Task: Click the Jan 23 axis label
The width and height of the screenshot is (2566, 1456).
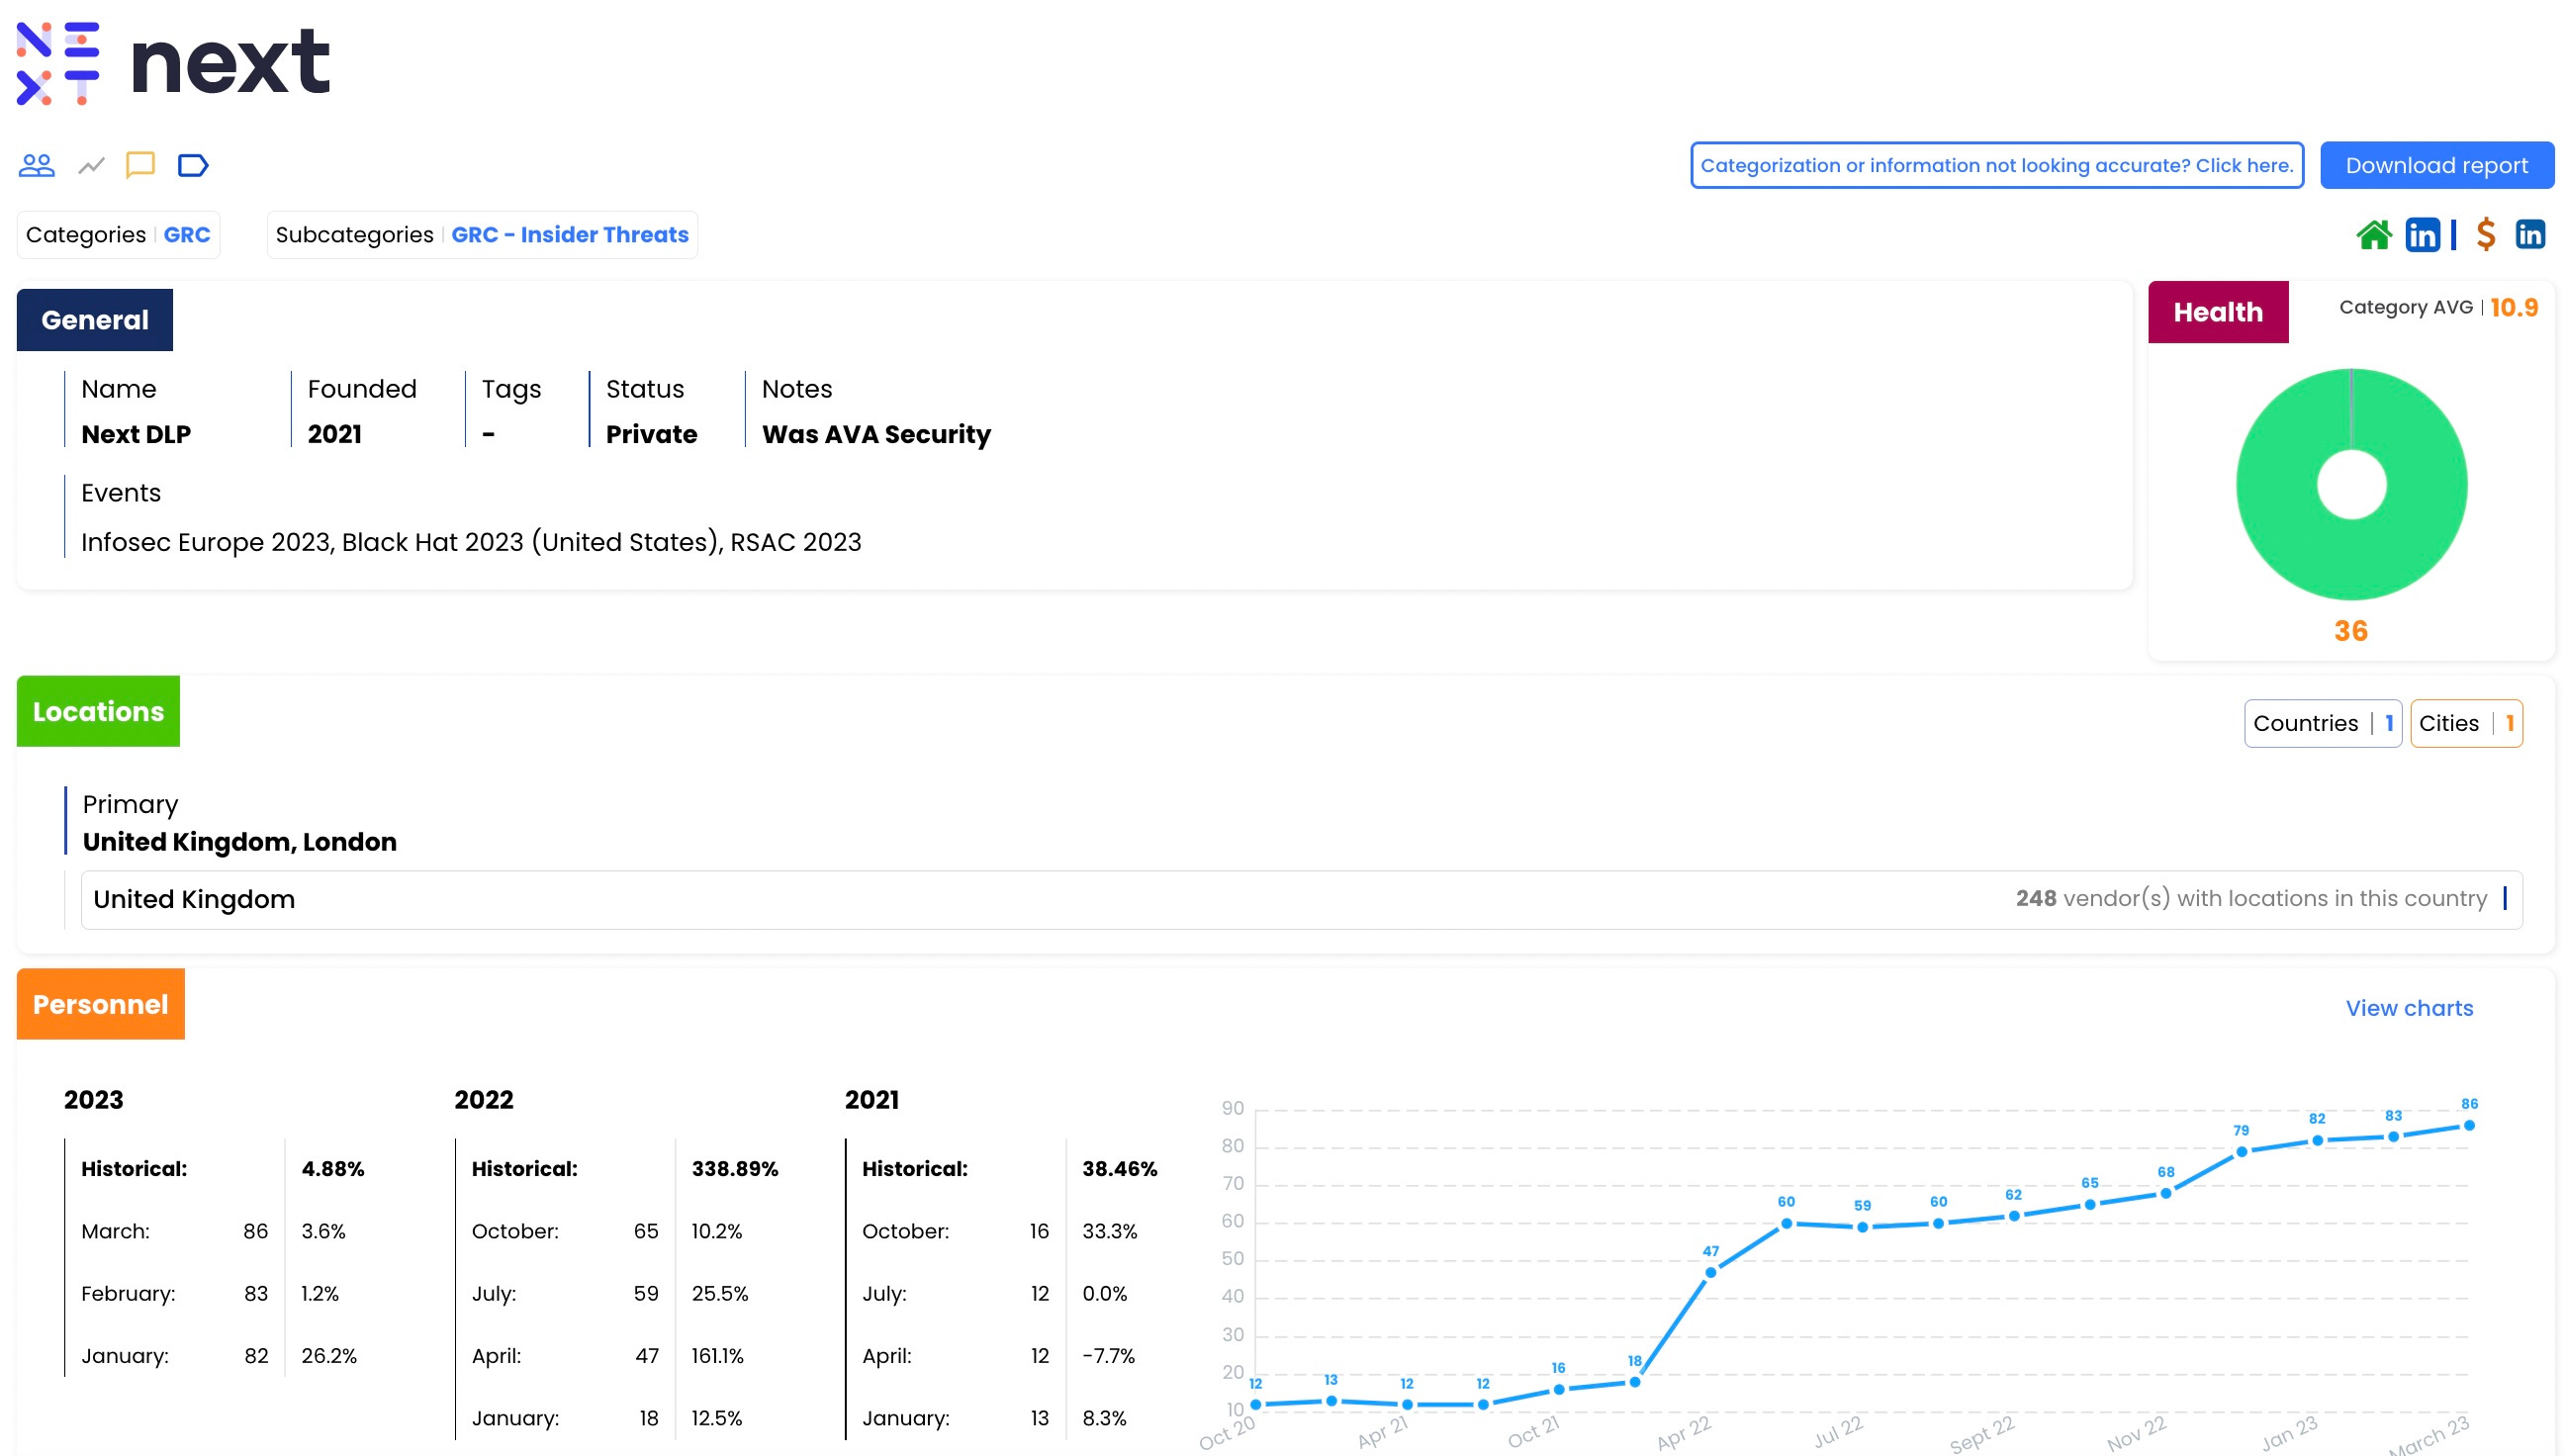Action: [2290, 1433]
